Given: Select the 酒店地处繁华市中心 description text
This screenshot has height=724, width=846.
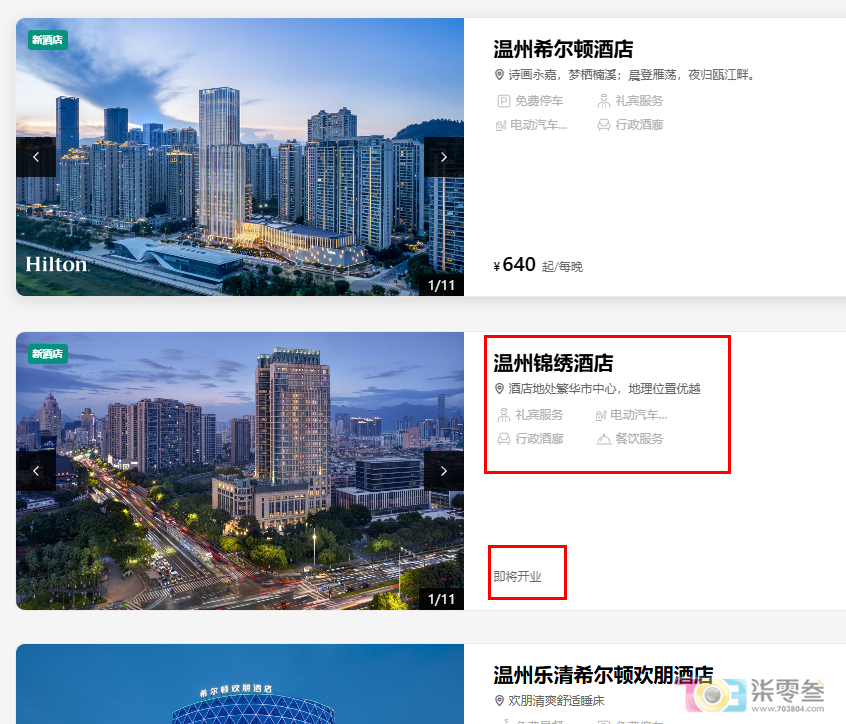Looking at the screenshot, I should (604, 389).
